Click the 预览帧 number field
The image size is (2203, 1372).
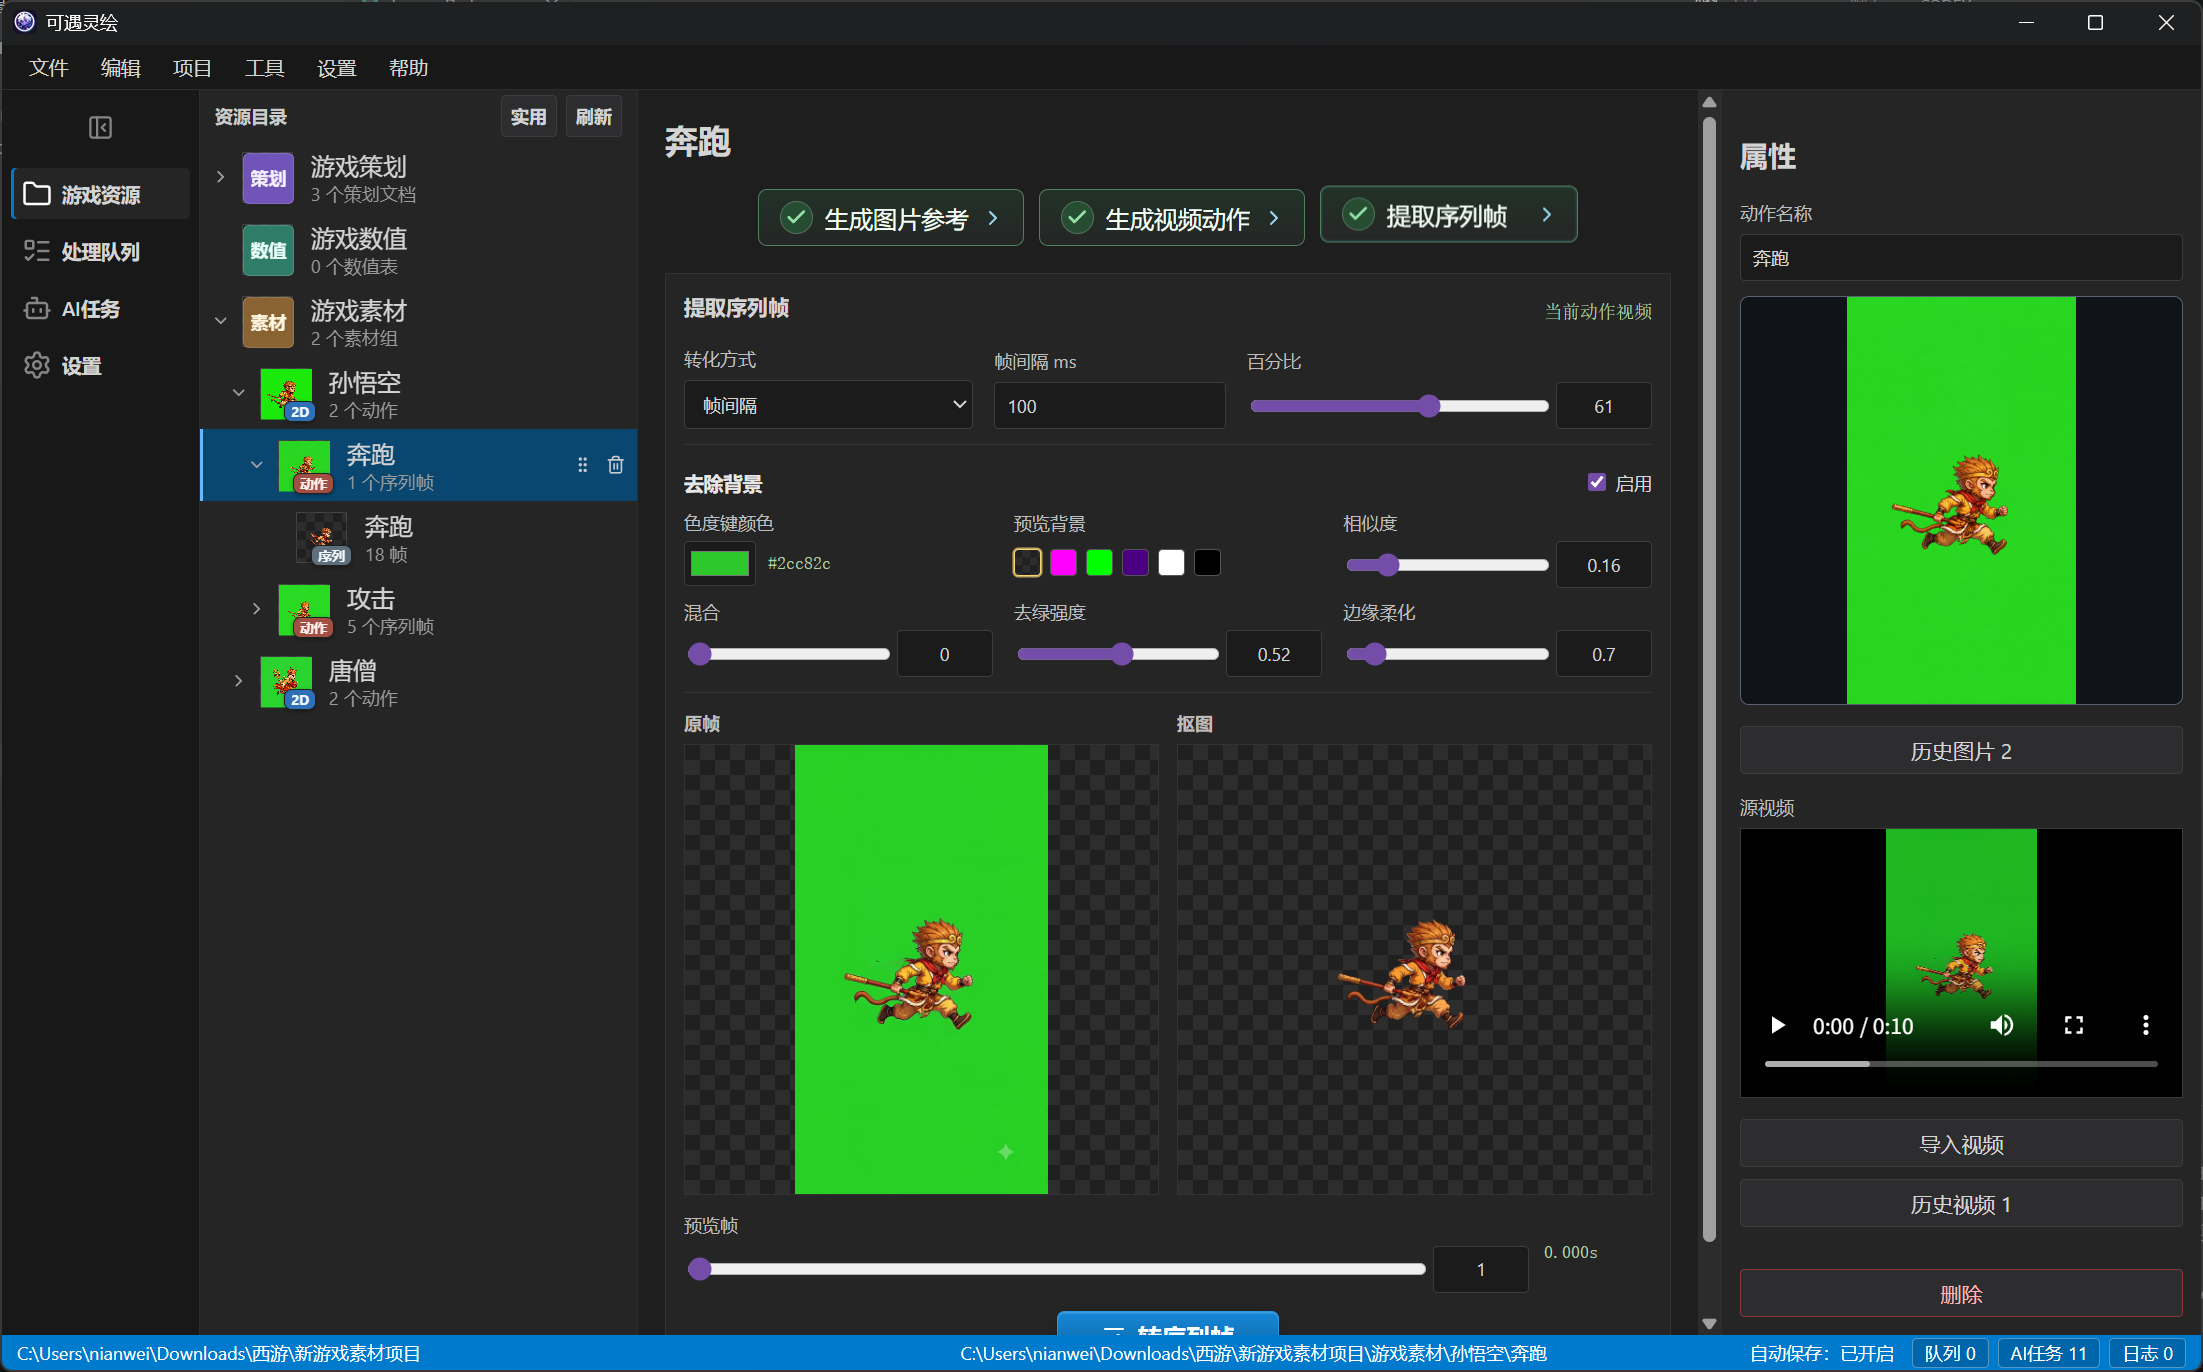click(1481, 1269)
